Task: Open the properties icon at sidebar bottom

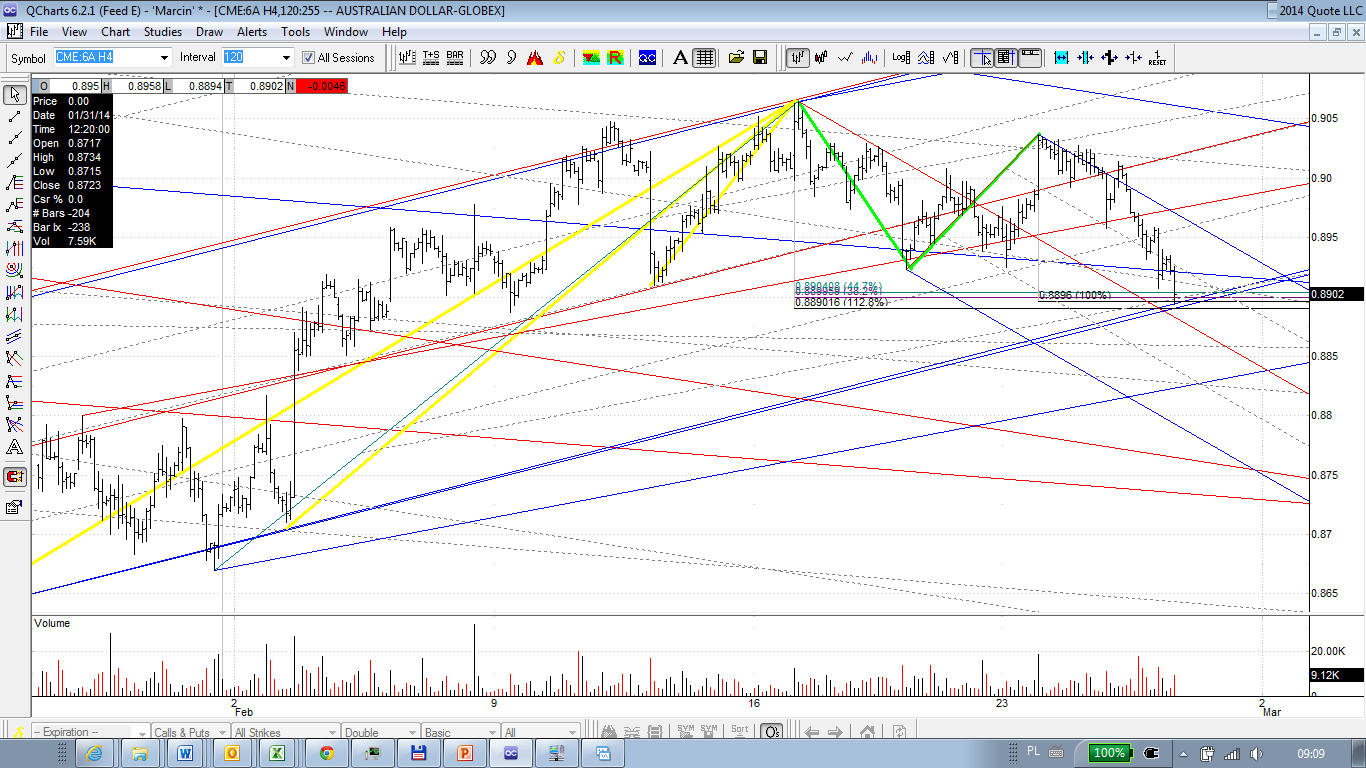Action: (x=15, y=506)
